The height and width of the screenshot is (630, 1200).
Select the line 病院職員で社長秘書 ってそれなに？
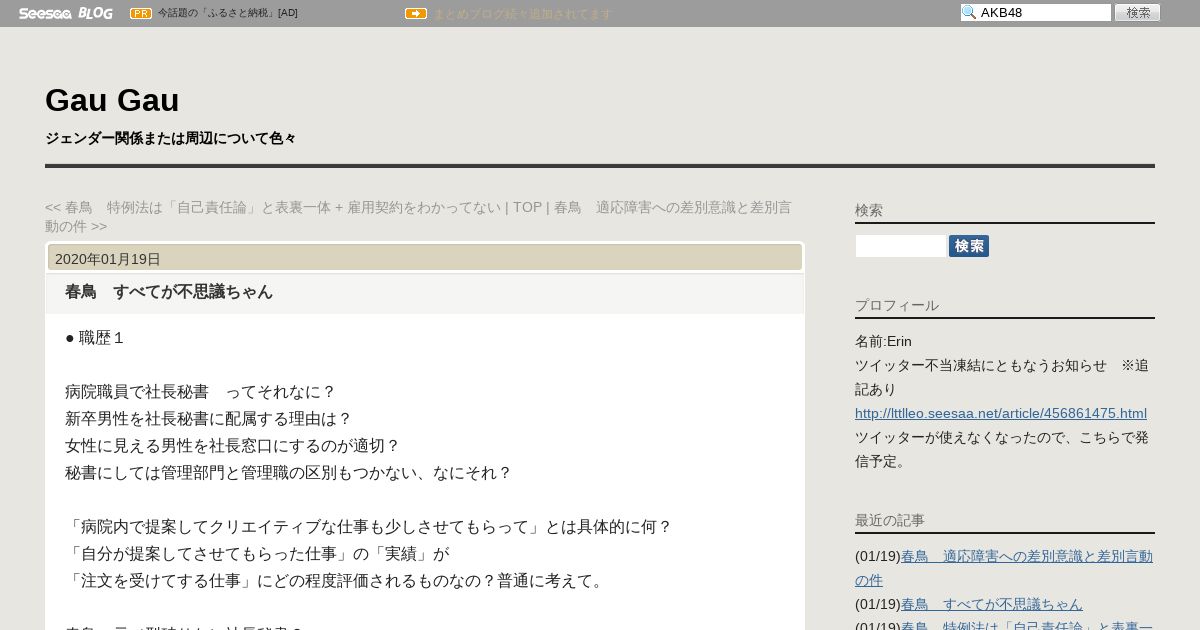tap(201, 392)
